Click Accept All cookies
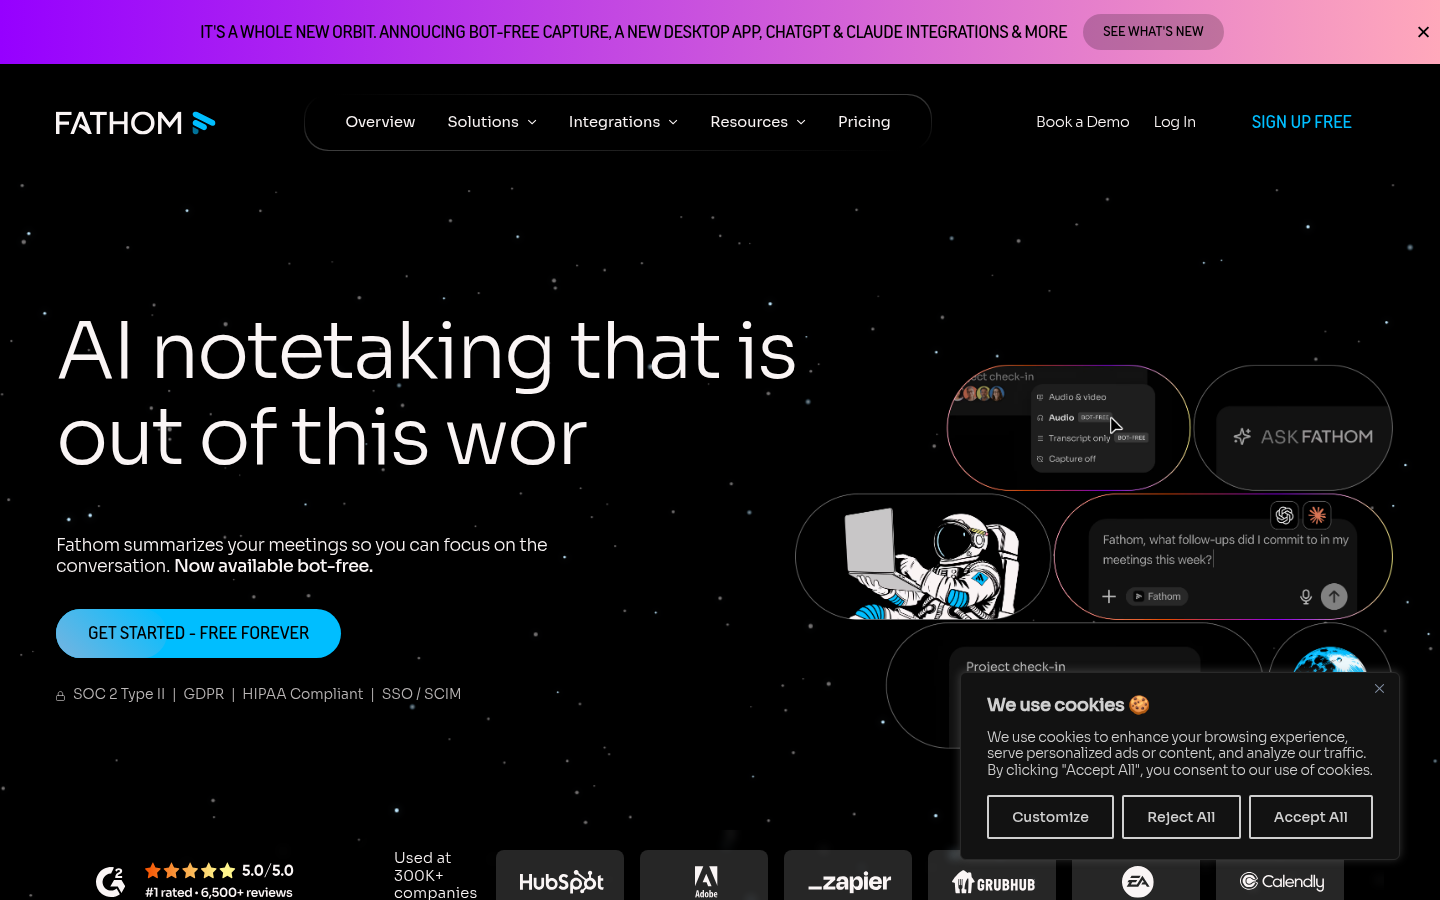 click(1310, 817)
